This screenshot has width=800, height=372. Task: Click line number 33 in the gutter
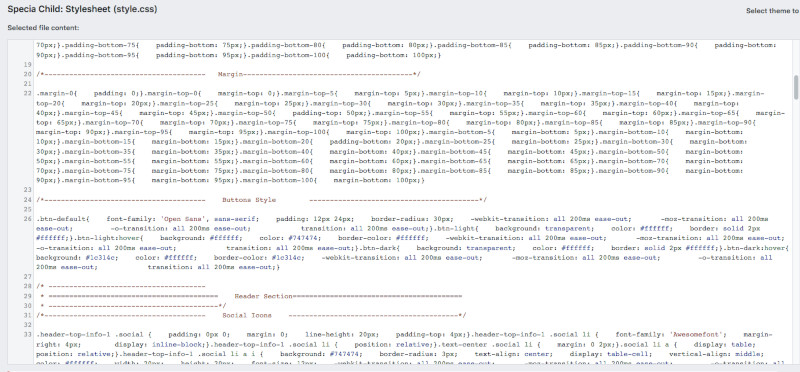pos(28,335)
